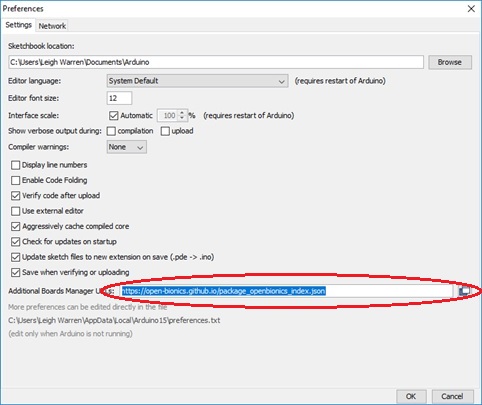Click the Browse button for sketchbook location
Viewport: 482px width, 405px height.
tap(450, 62)
